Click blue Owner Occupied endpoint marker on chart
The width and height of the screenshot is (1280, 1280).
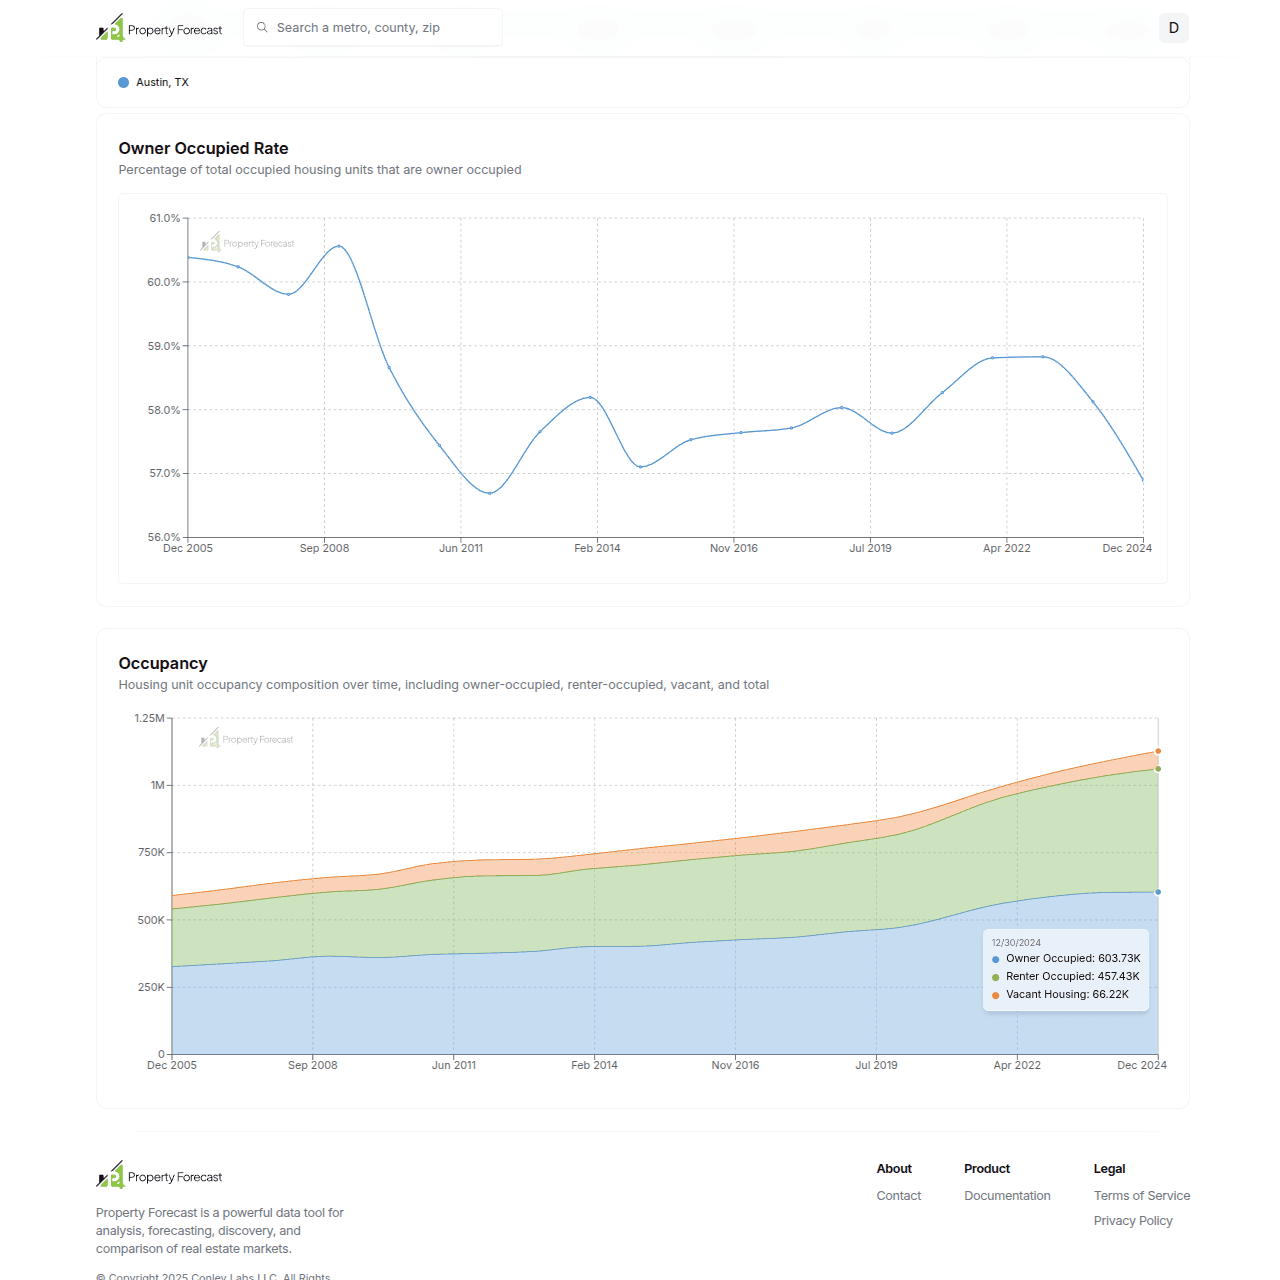coord(1158,892)
